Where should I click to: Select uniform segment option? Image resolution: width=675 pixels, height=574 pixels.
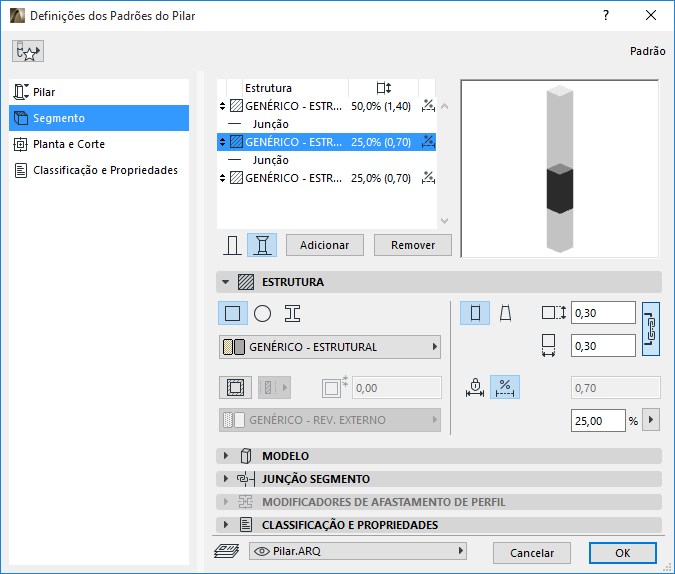pos(475,313)
